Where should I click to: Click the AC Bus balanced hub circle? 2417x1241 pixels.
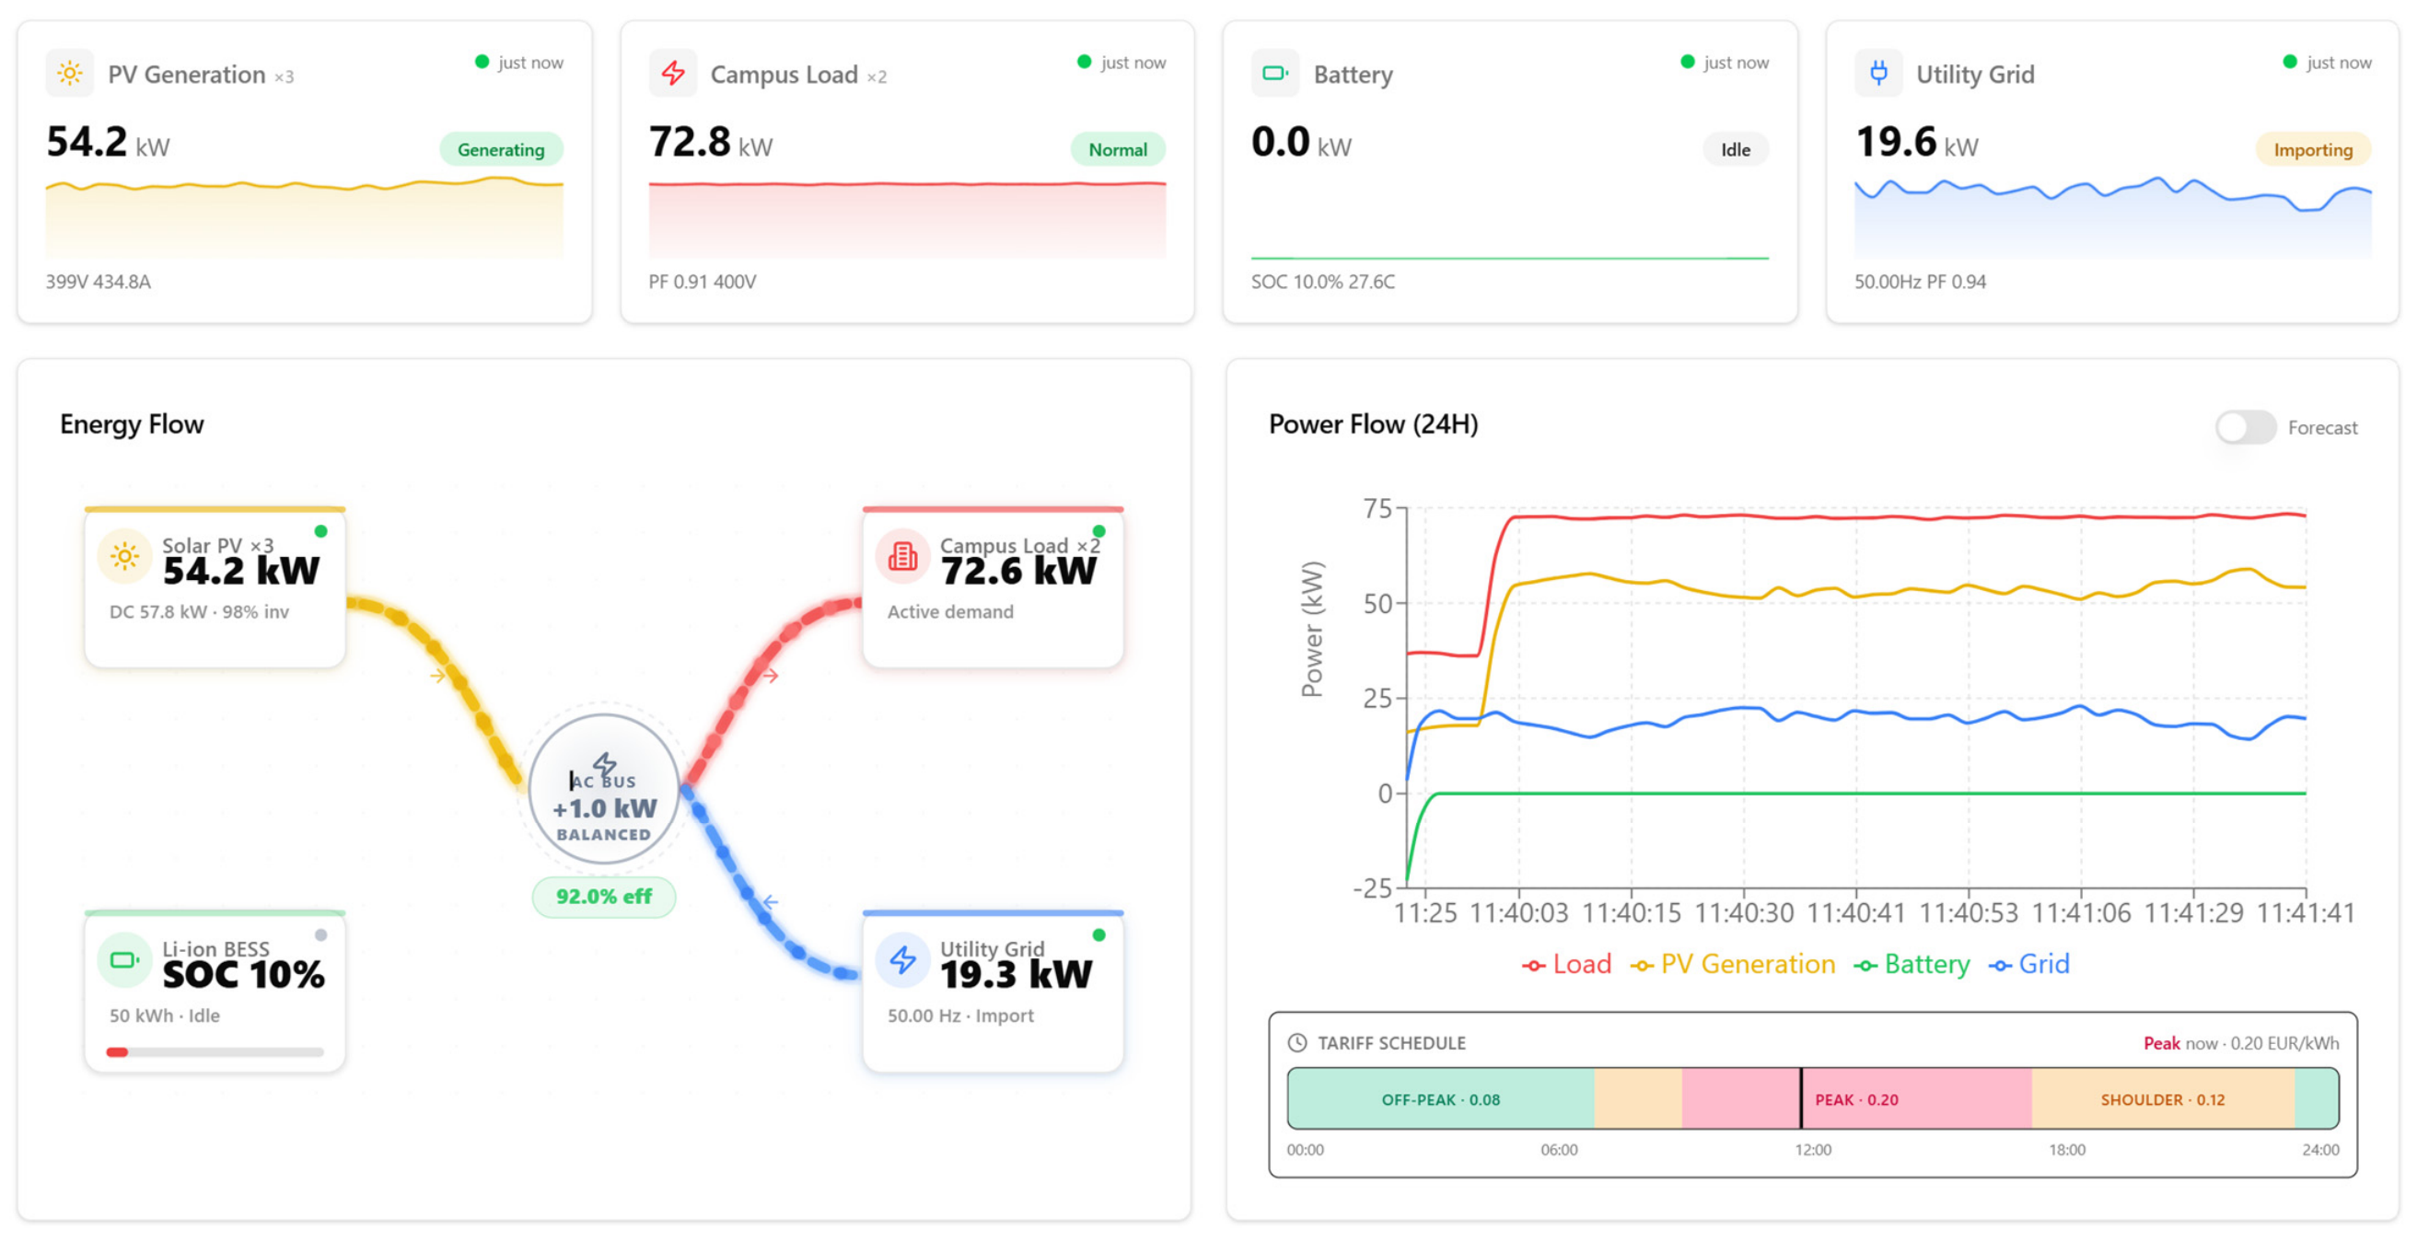click(x=604, y=789)
